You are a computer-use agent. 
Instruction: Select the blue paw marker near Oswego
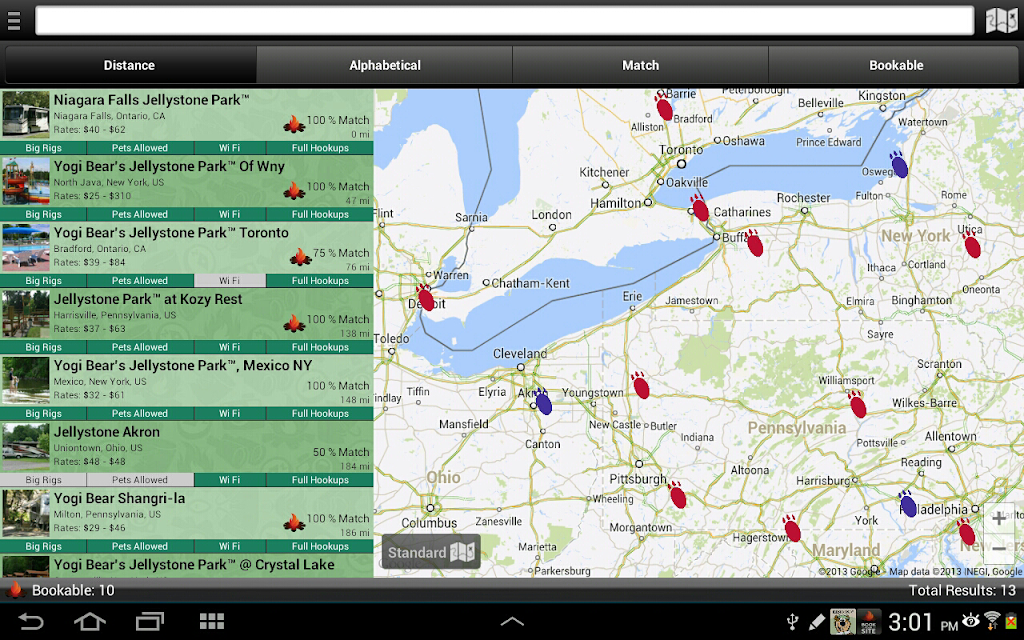click(899, 165)
